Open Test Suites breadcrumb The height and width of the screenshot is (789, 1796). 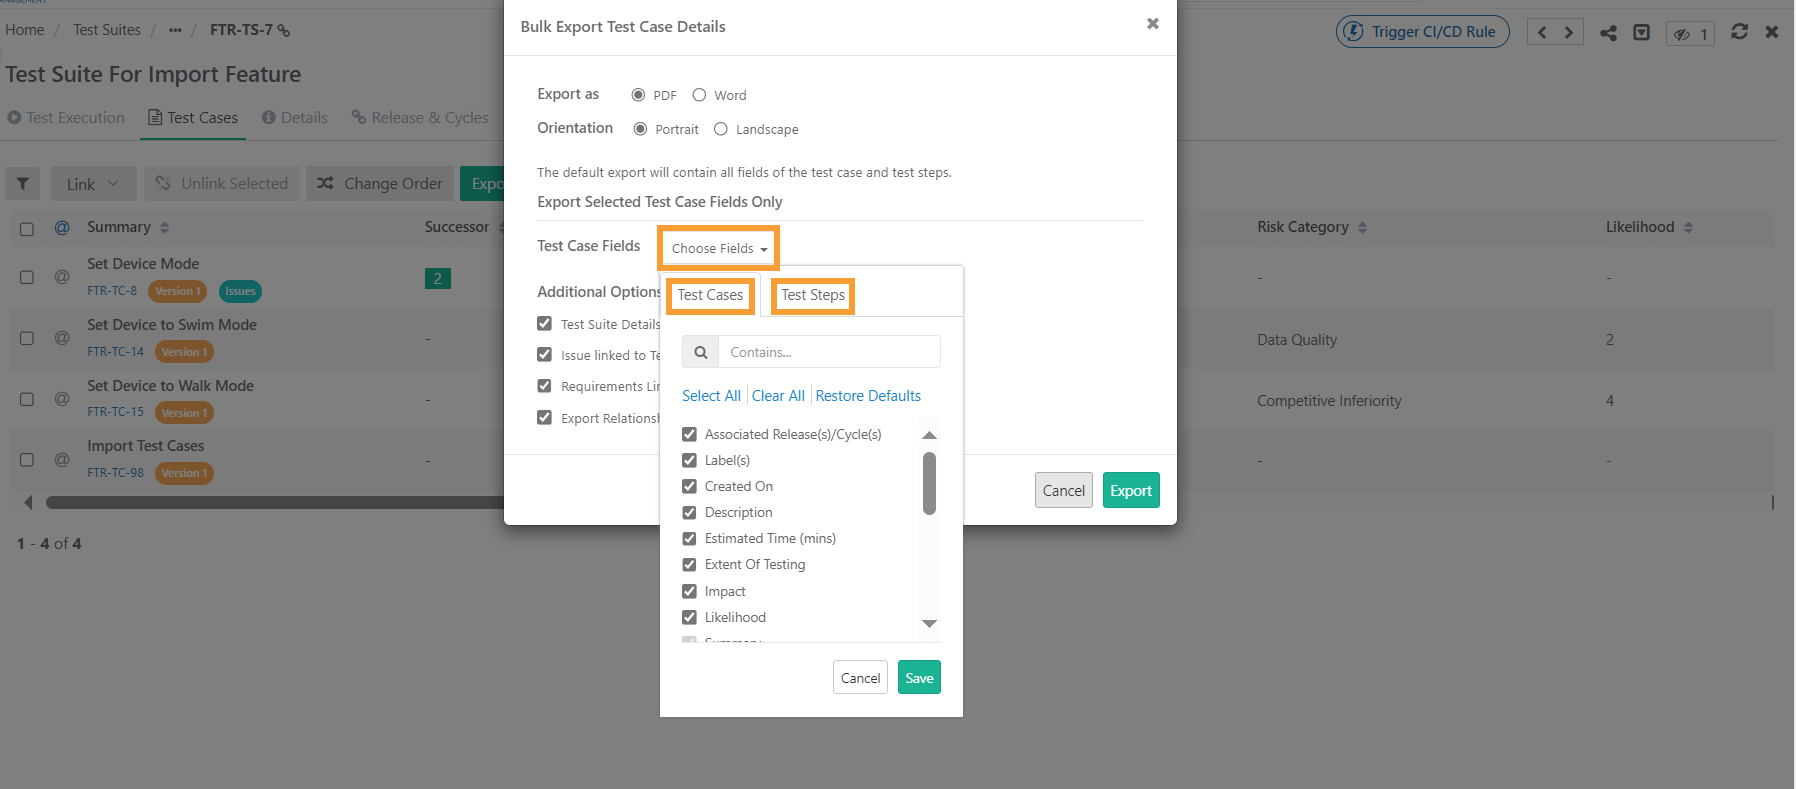point(107,30)
